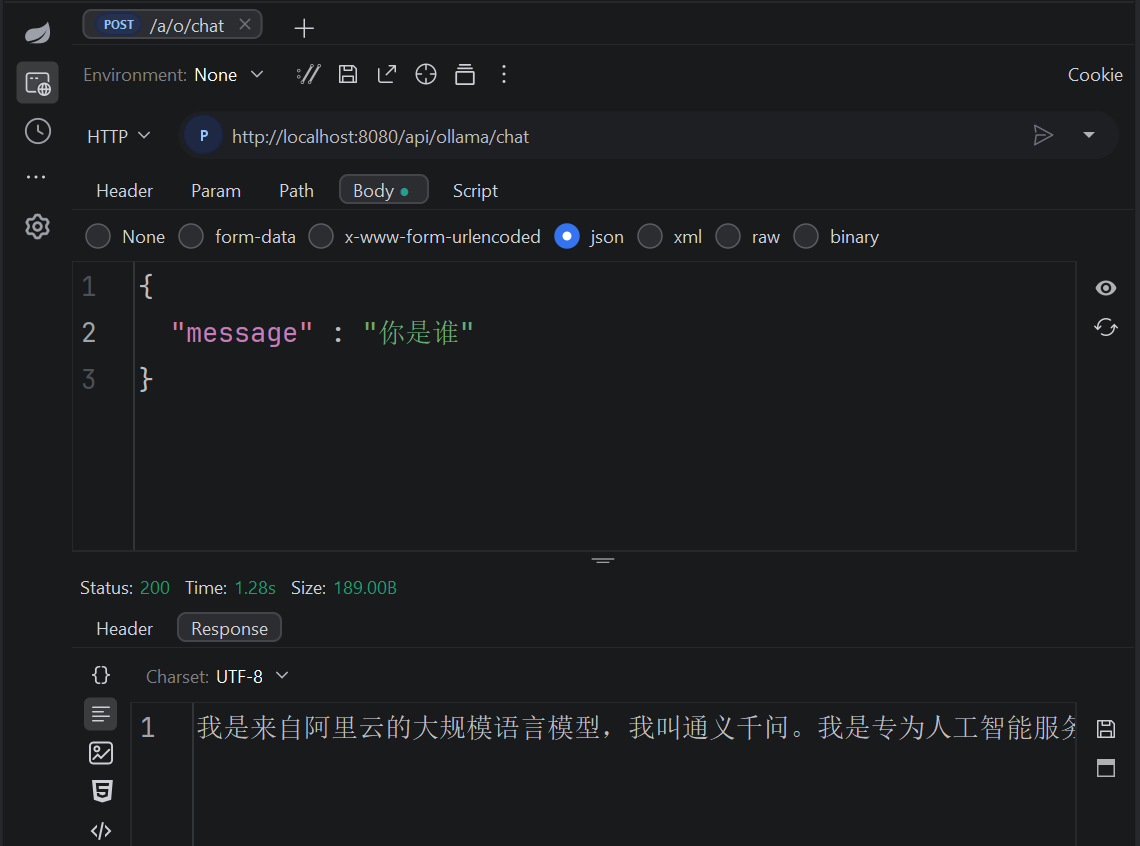This screenshot has height=846, width=1140.
Task: Save the current request
Action: coord(347,74)
